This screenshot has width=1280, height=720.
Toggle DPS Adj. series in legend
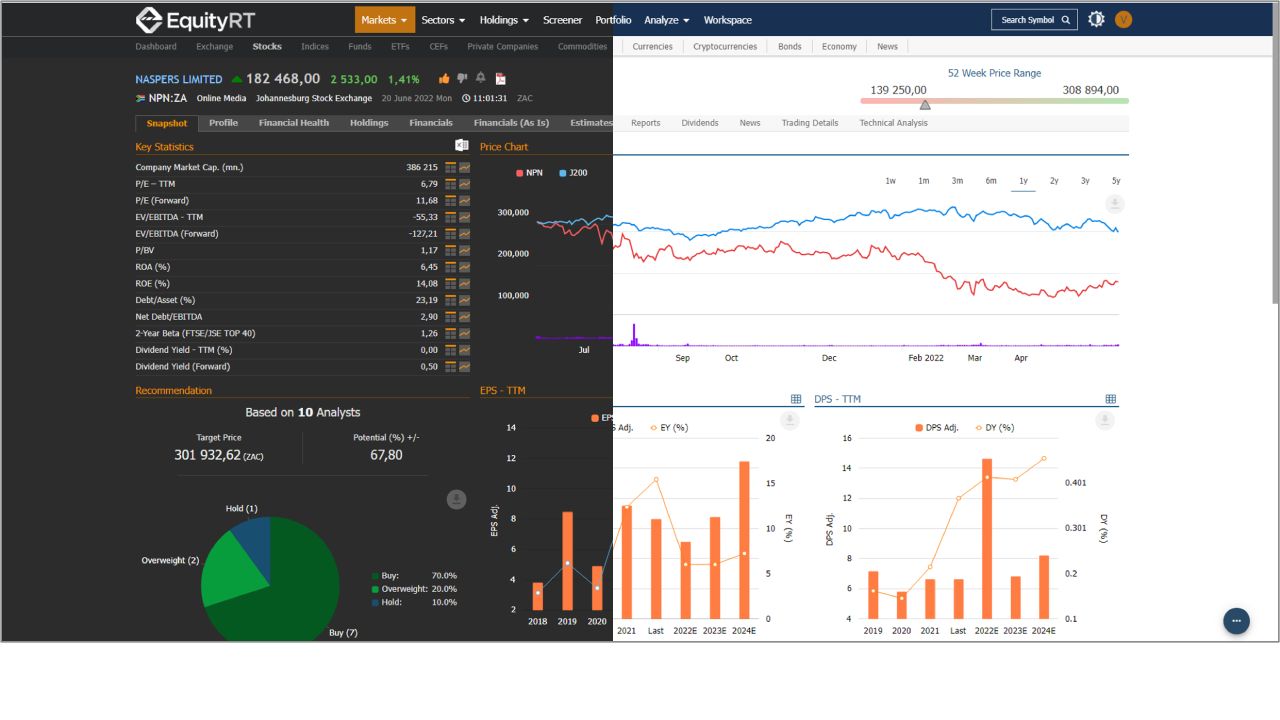[x=937, y=427]
